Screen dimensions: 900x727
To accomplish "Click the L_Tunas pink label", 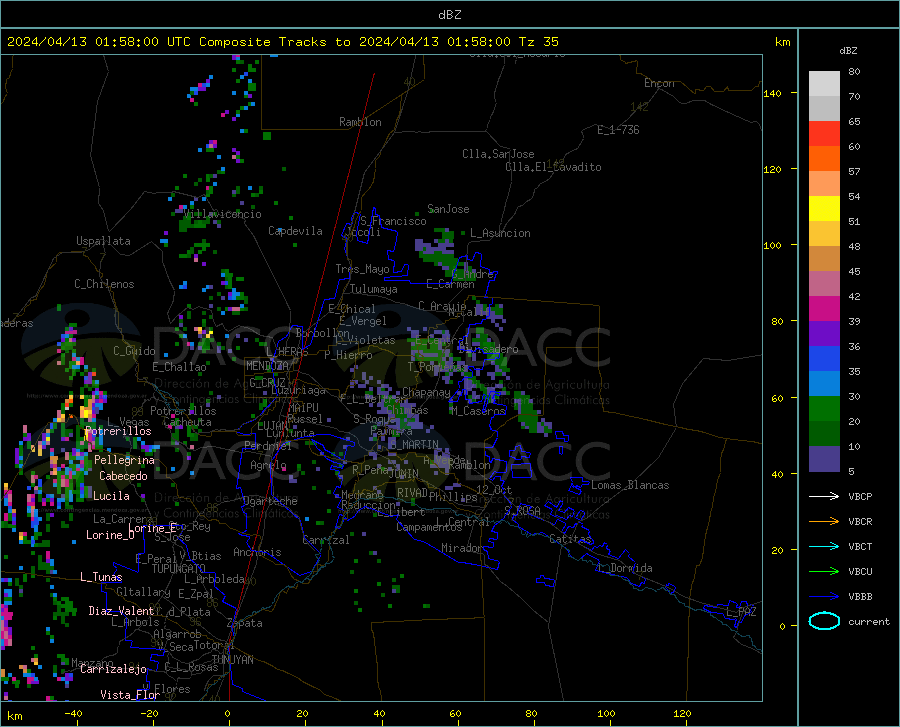I will [101, 577].
